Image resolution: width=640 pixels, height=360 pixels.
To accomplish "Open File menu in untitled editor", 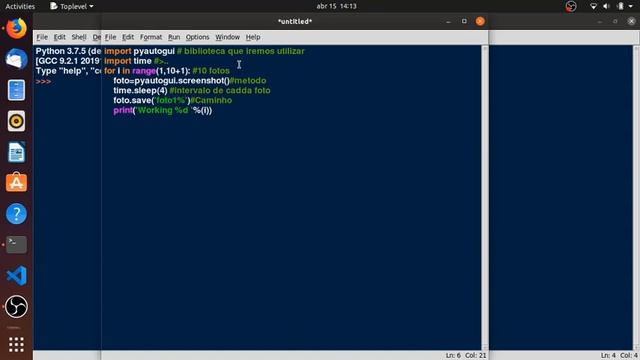I will 110,37.
